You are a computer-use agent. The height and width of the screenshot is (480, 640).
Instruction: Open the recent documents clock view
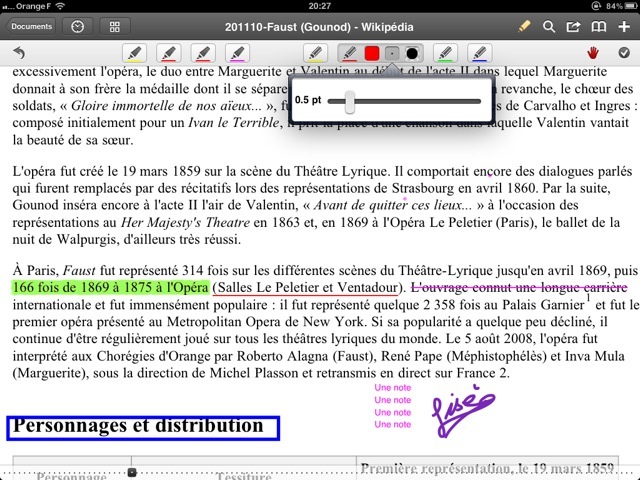78,26
